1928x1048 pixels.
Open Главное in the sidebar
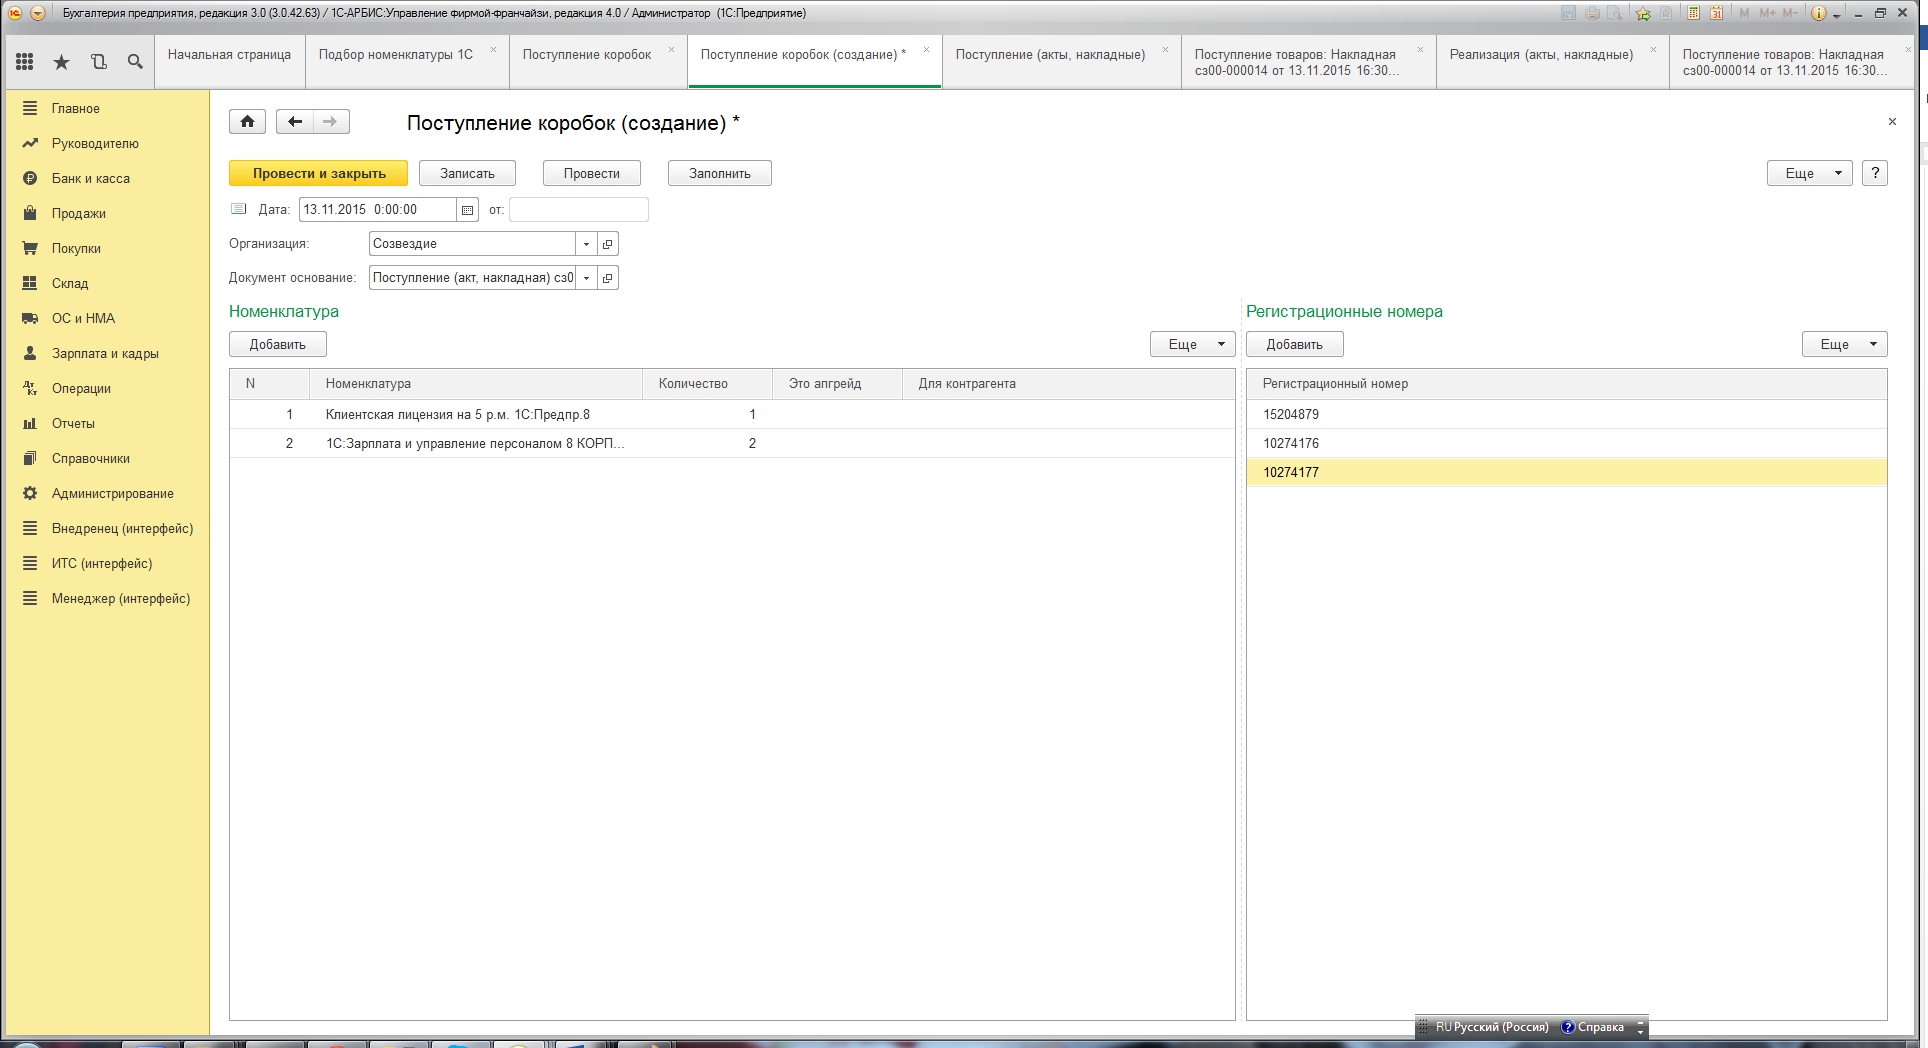(76, 109)
